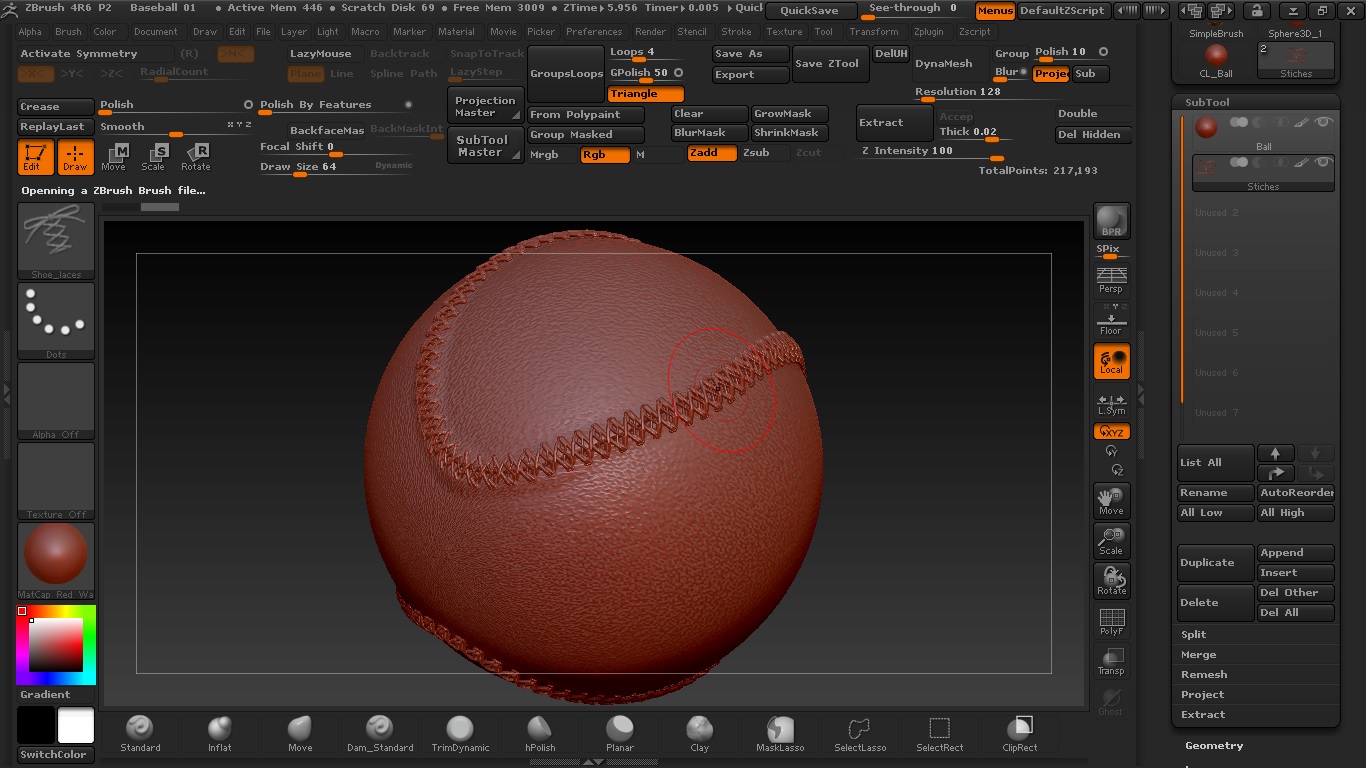
Task: Click the Duplicate button in SubTool panel
Action: coord(1214,562)
